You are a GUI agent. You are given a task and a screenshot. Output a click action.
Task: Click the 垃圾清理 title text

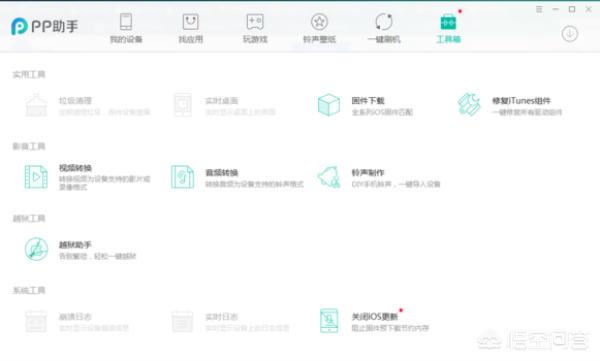point(75,101)
